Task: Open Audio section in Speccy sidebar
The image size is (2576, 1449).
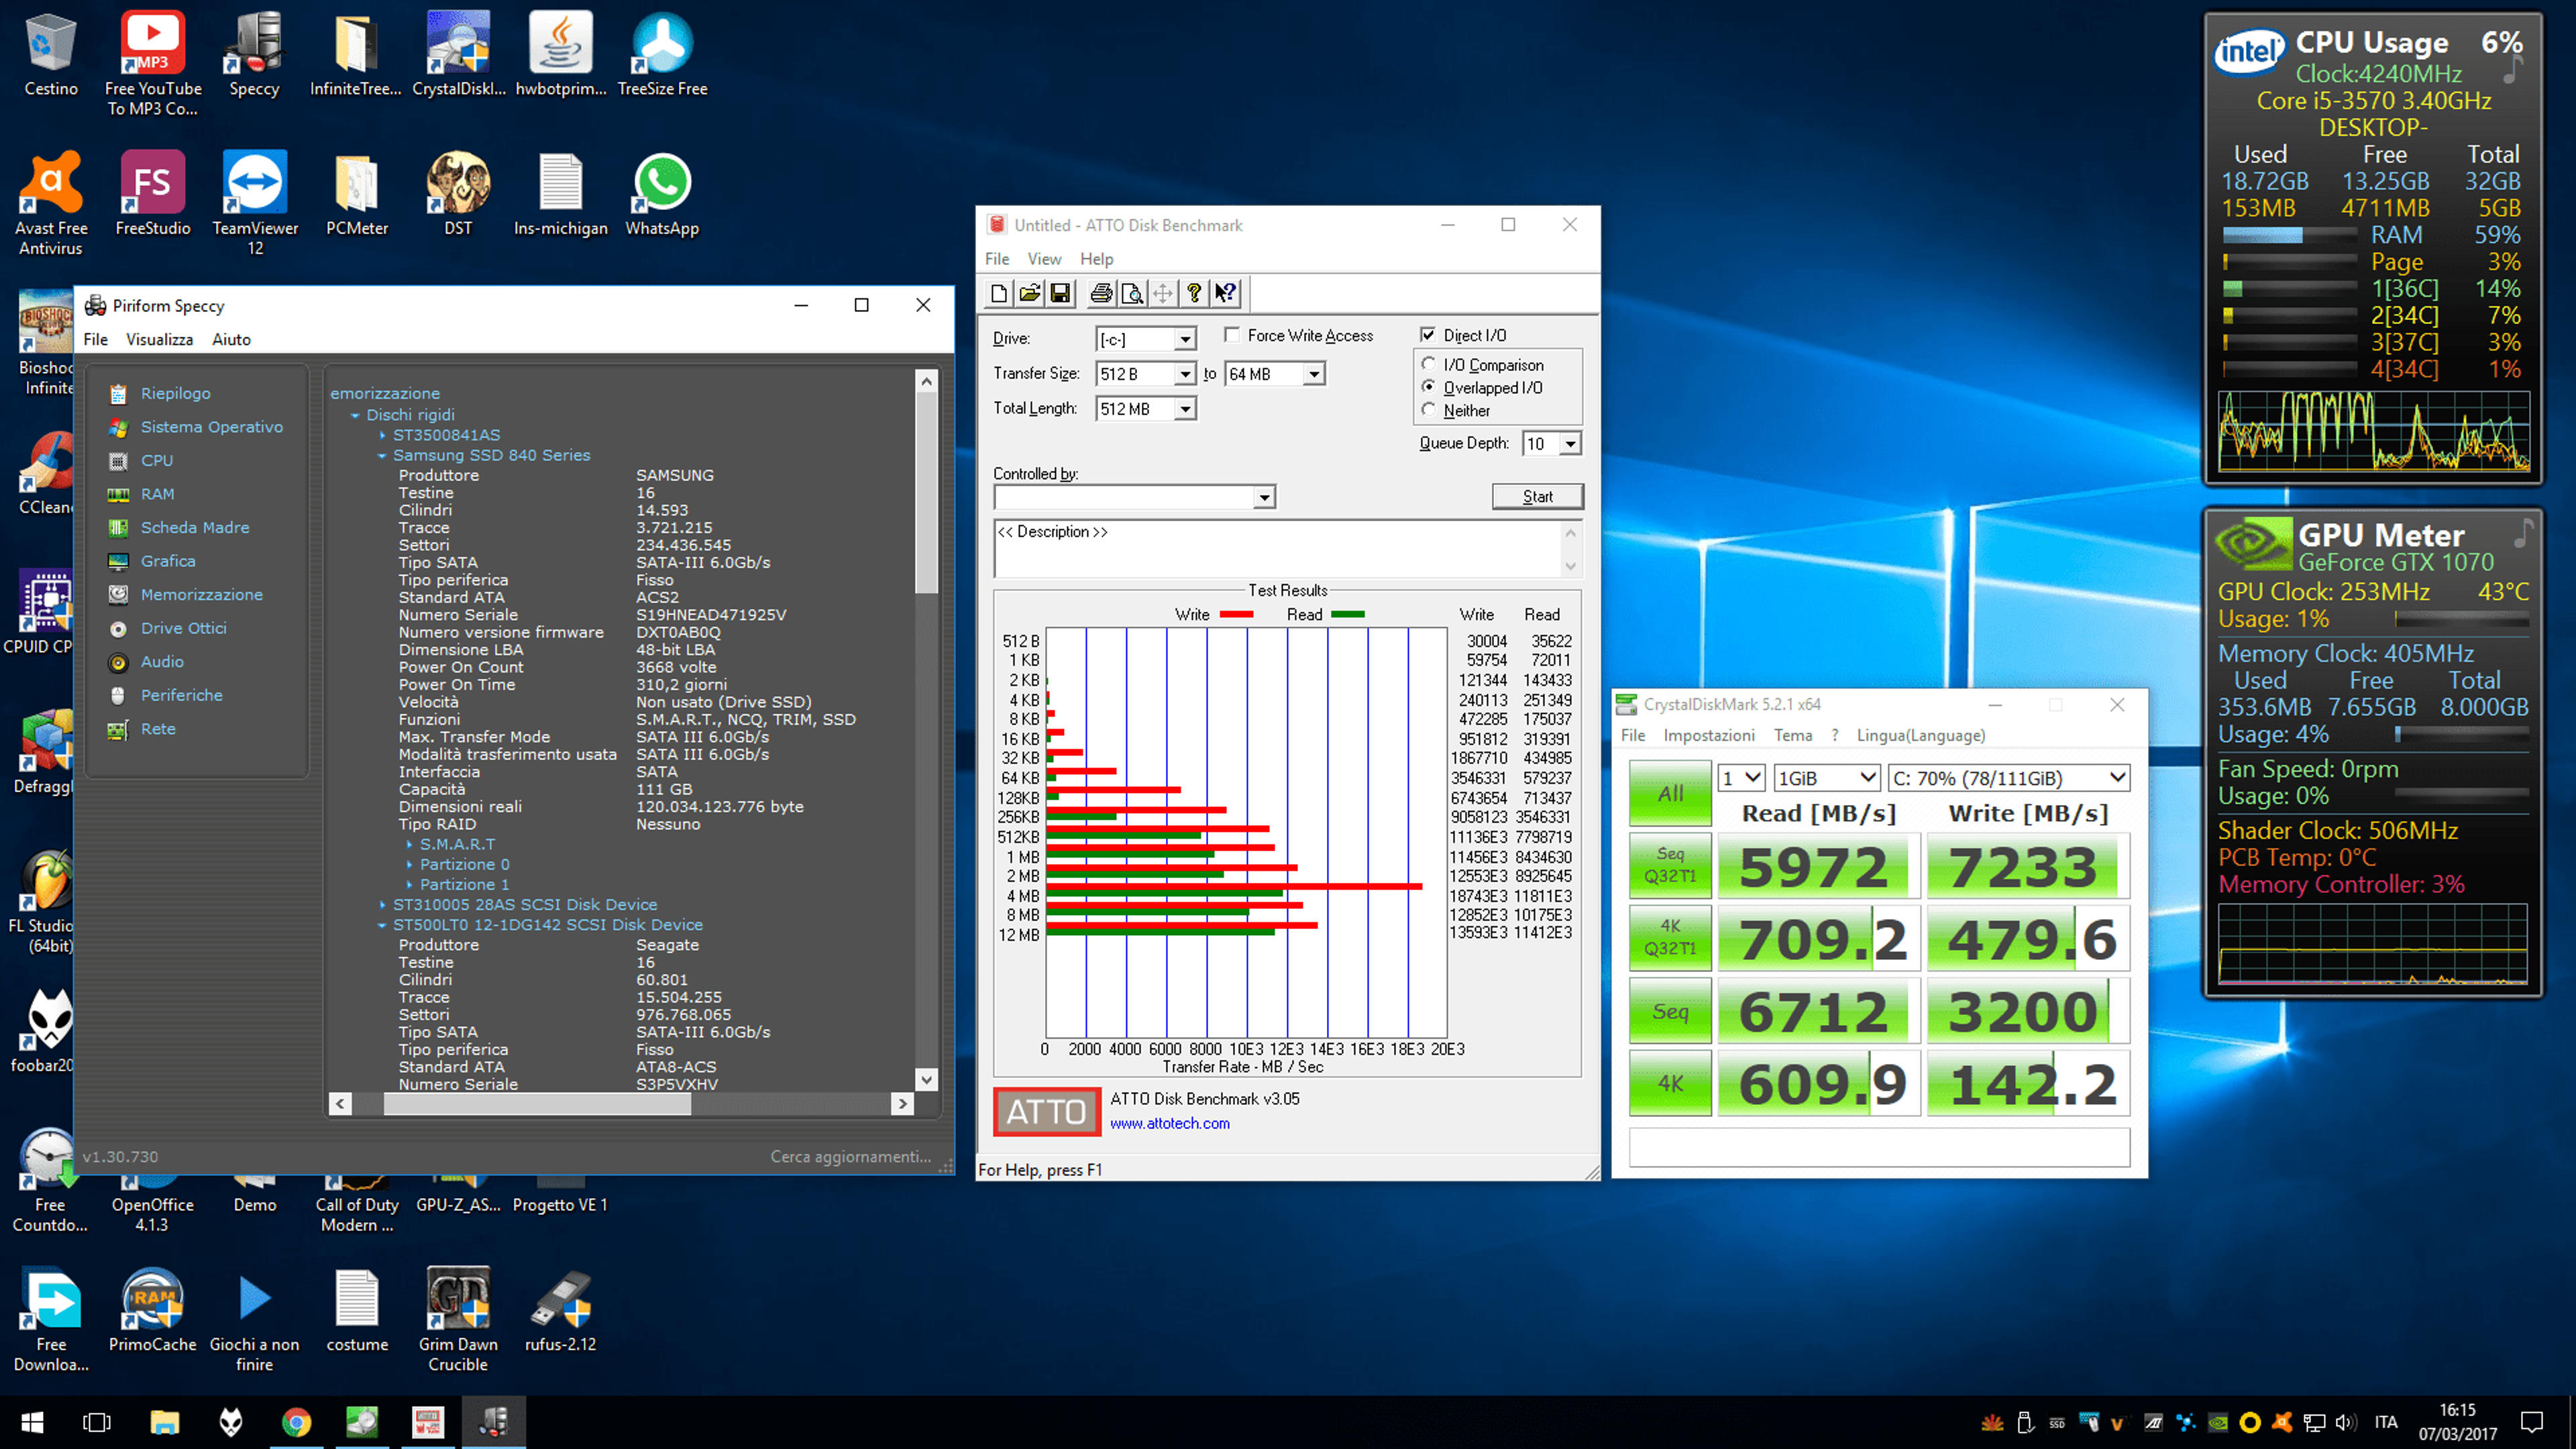Action: 161,661
